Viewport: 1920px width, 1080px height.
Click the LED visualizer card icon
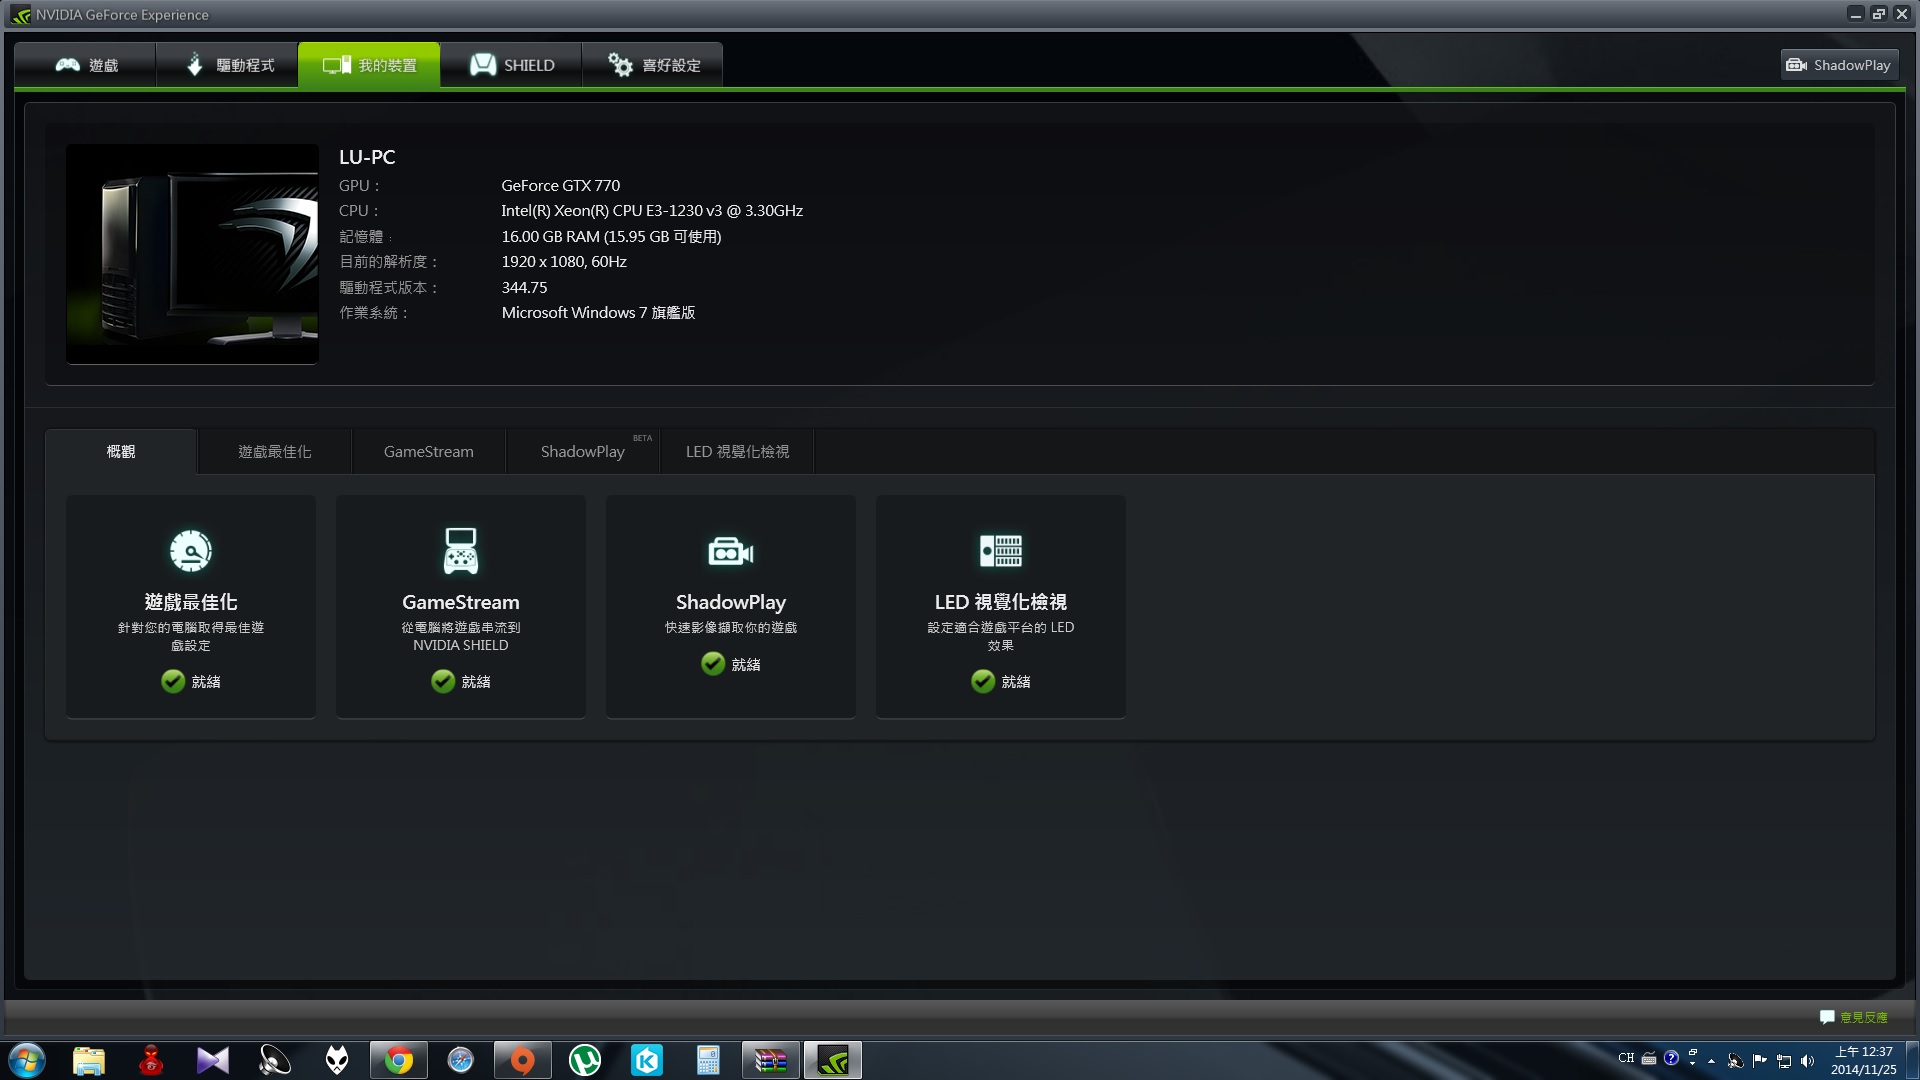(1001, 550)
